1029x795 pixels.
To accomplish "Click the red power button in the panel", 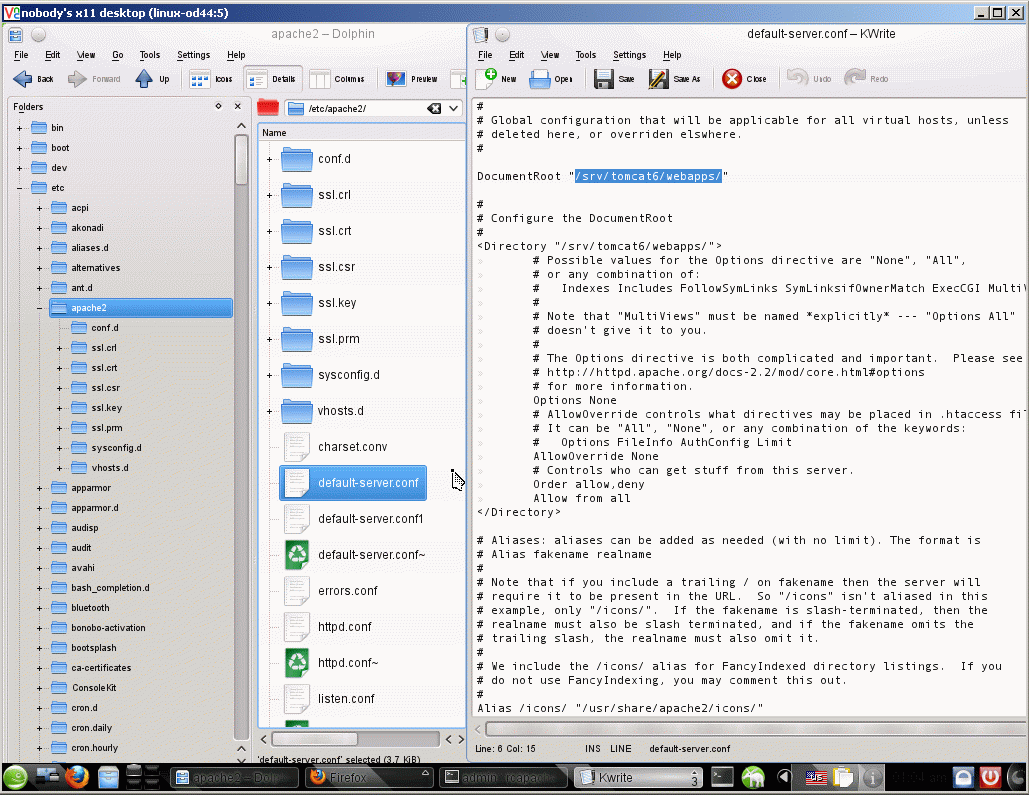I will (x=990, y=778).
